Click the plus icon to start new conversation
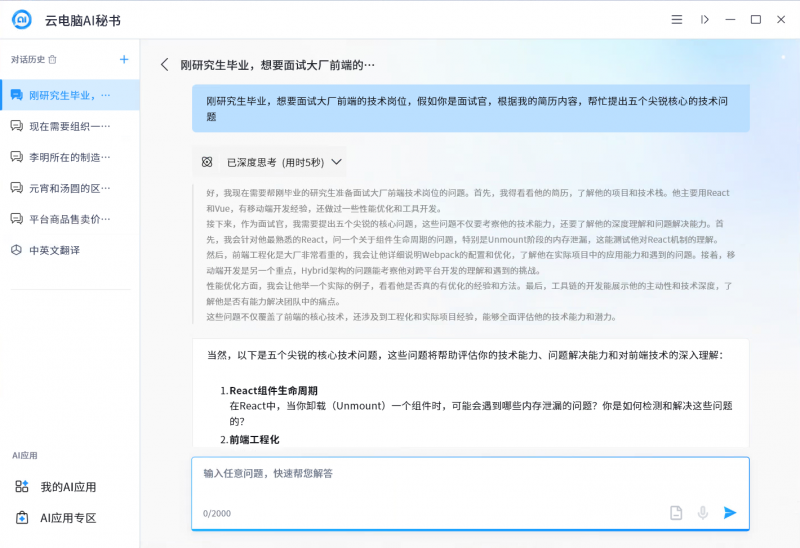This screenshot has height=548, width=800. click(124, 60)
